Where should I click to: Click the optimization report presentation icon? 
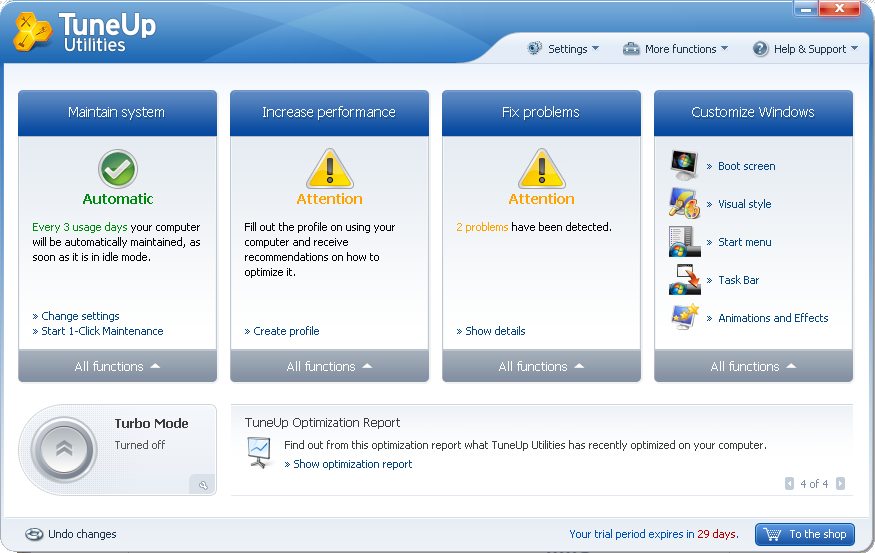click(259, 453)
